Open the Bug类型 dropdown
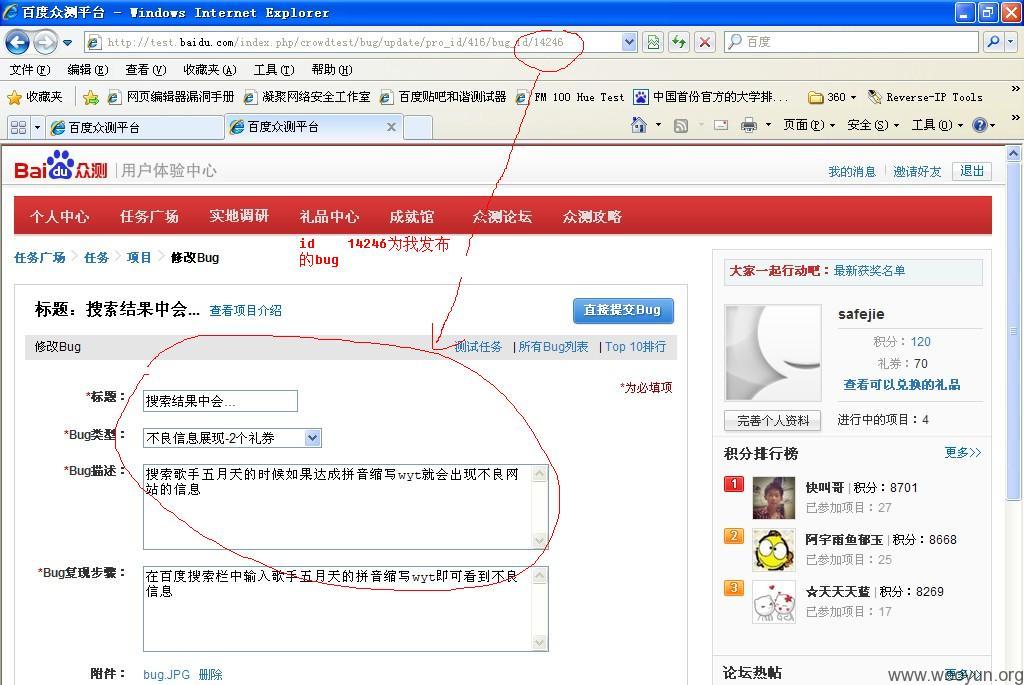 [232, 438]
